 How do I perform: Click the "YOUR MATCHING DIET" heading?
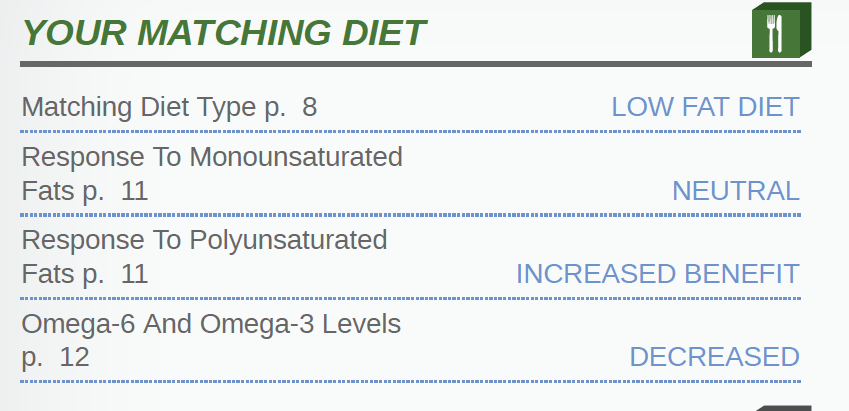coord(224,33)
